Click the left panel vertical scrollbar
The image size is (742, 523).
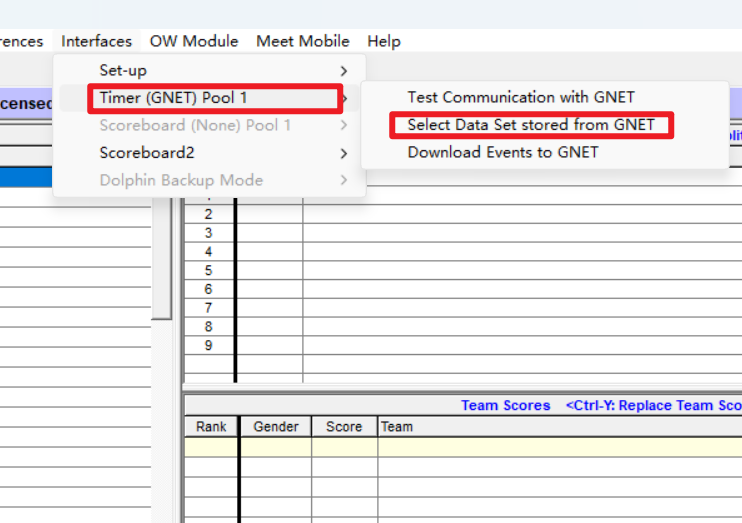click(161, 260)
